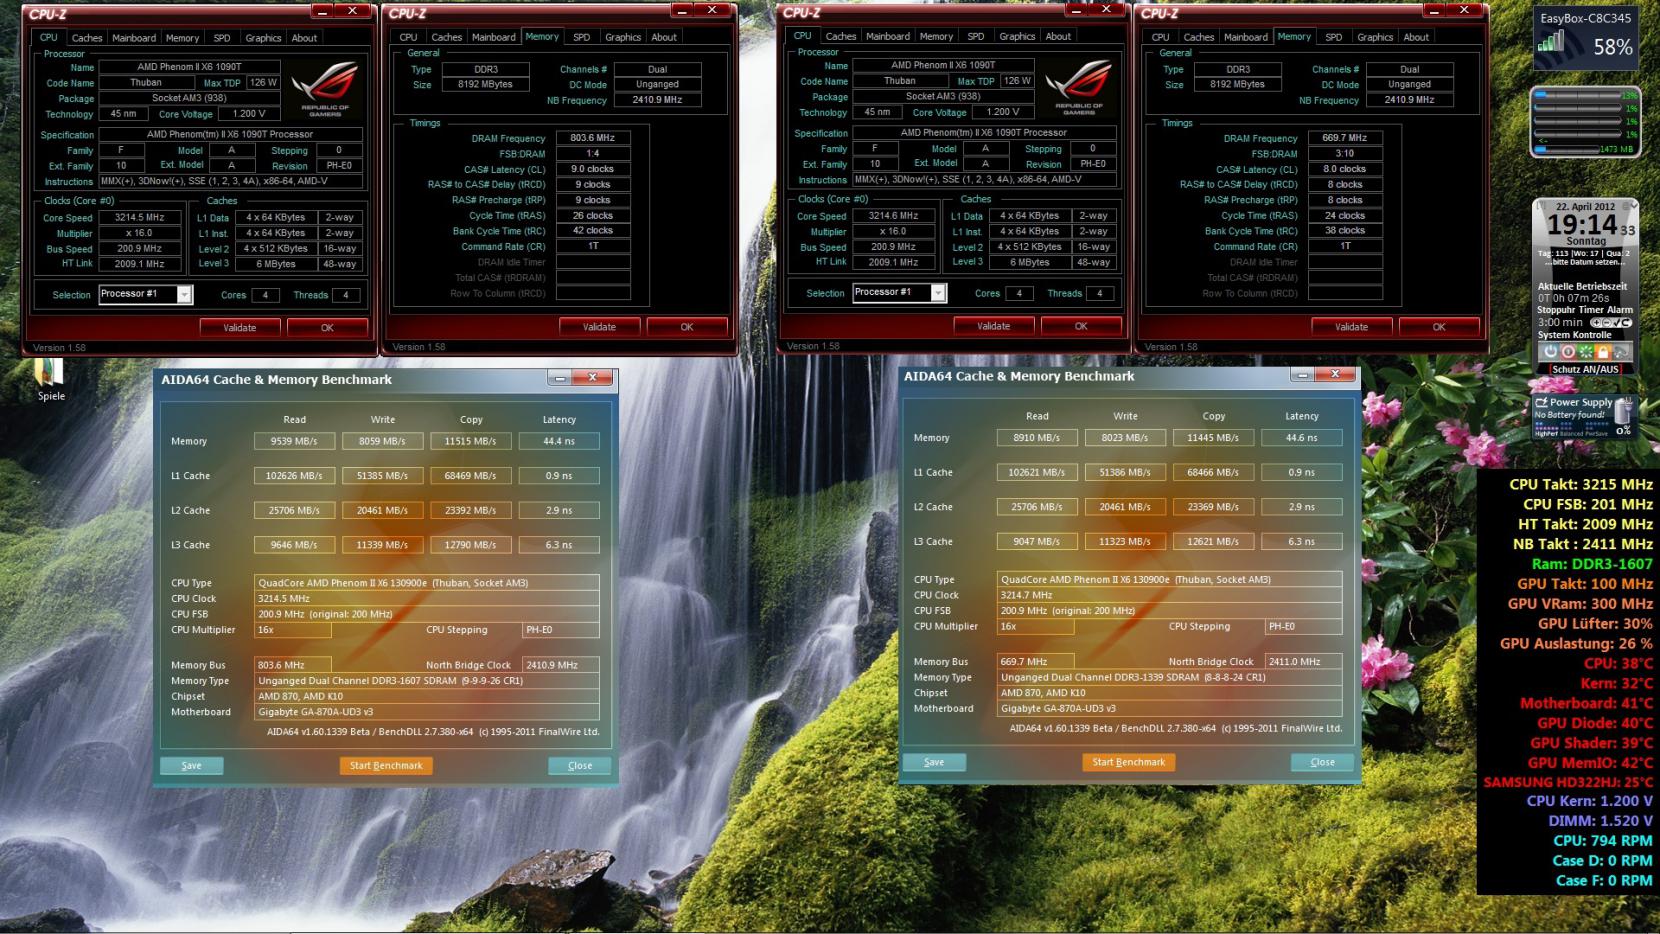Image resolution: width=1660 pixels, height=934 pixels.
Task: Click L3 Cache Read 9047 MB/s result
Action: coord(1037,541)
